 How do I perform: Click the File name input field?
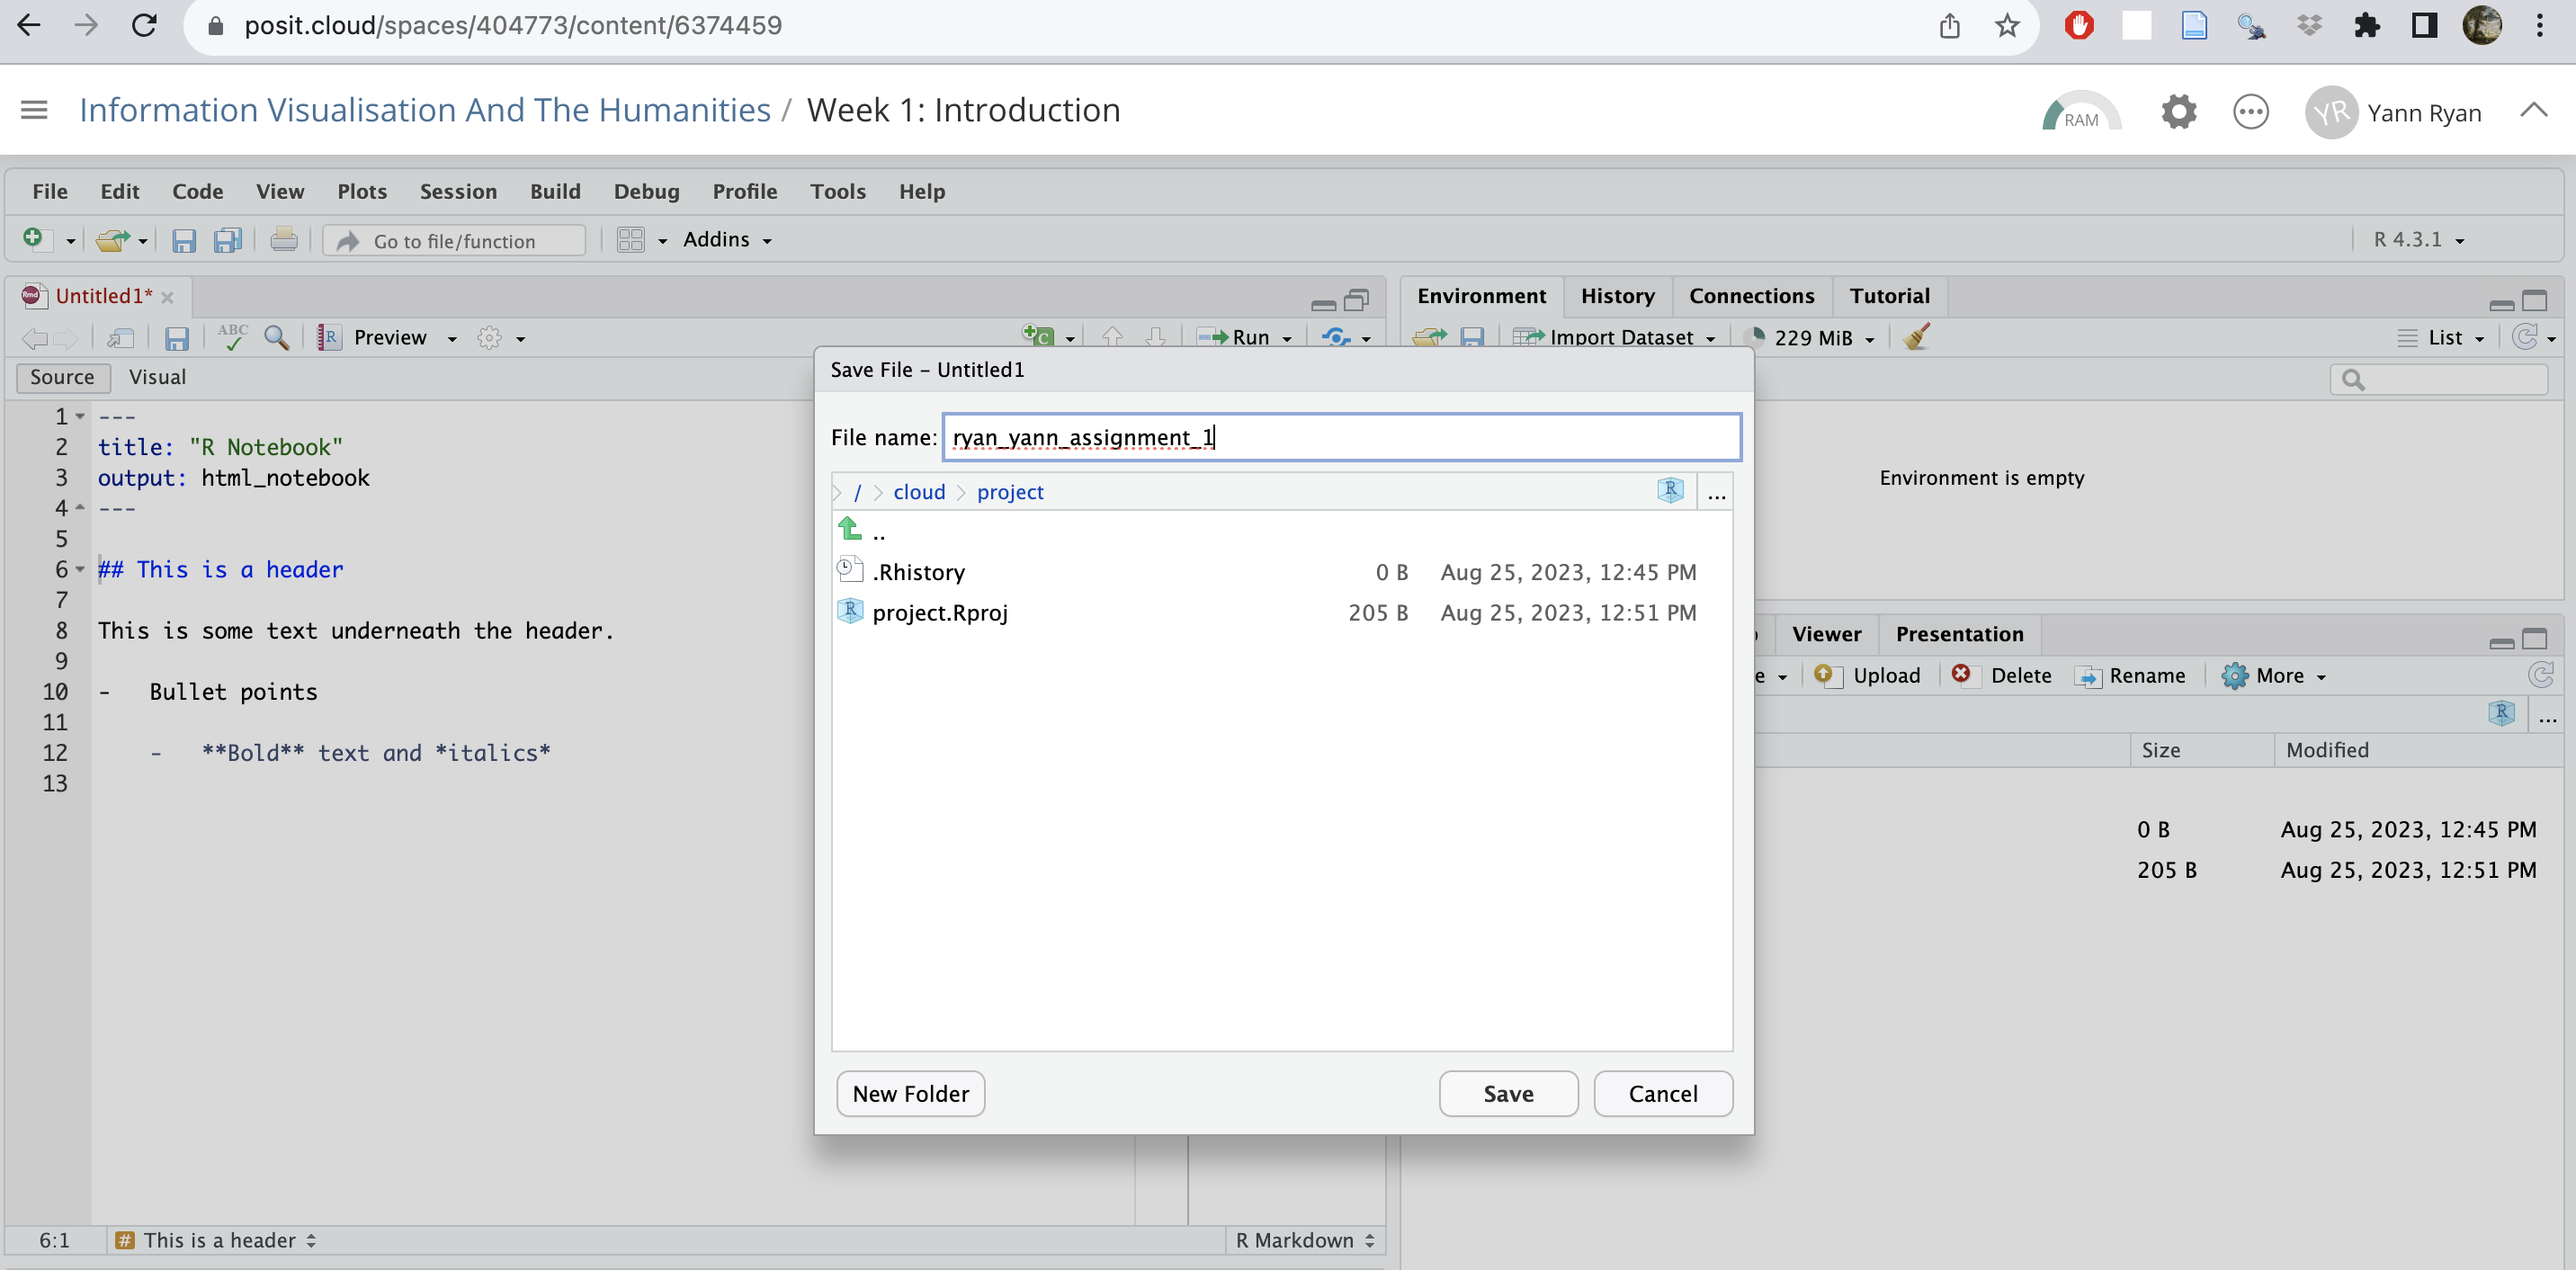point(1340,437)
